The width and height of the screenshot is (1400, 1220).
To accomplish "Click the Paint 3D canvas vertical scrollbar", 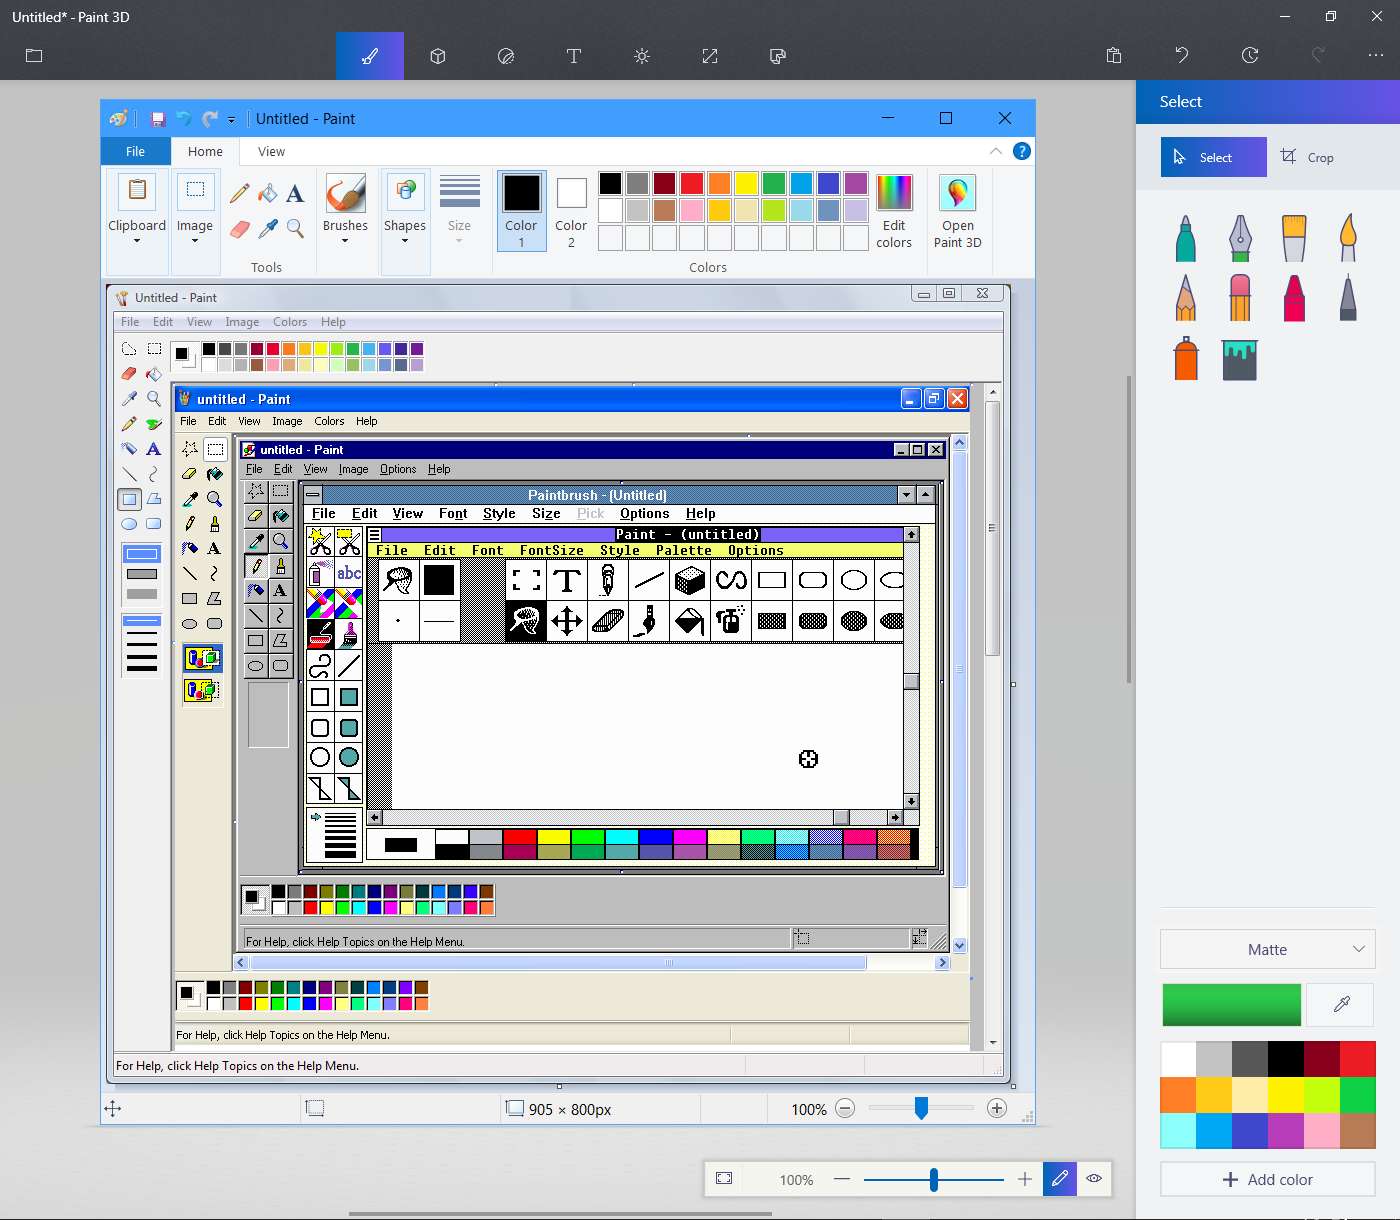I will pyautogui.click(x=1130, y=530).
